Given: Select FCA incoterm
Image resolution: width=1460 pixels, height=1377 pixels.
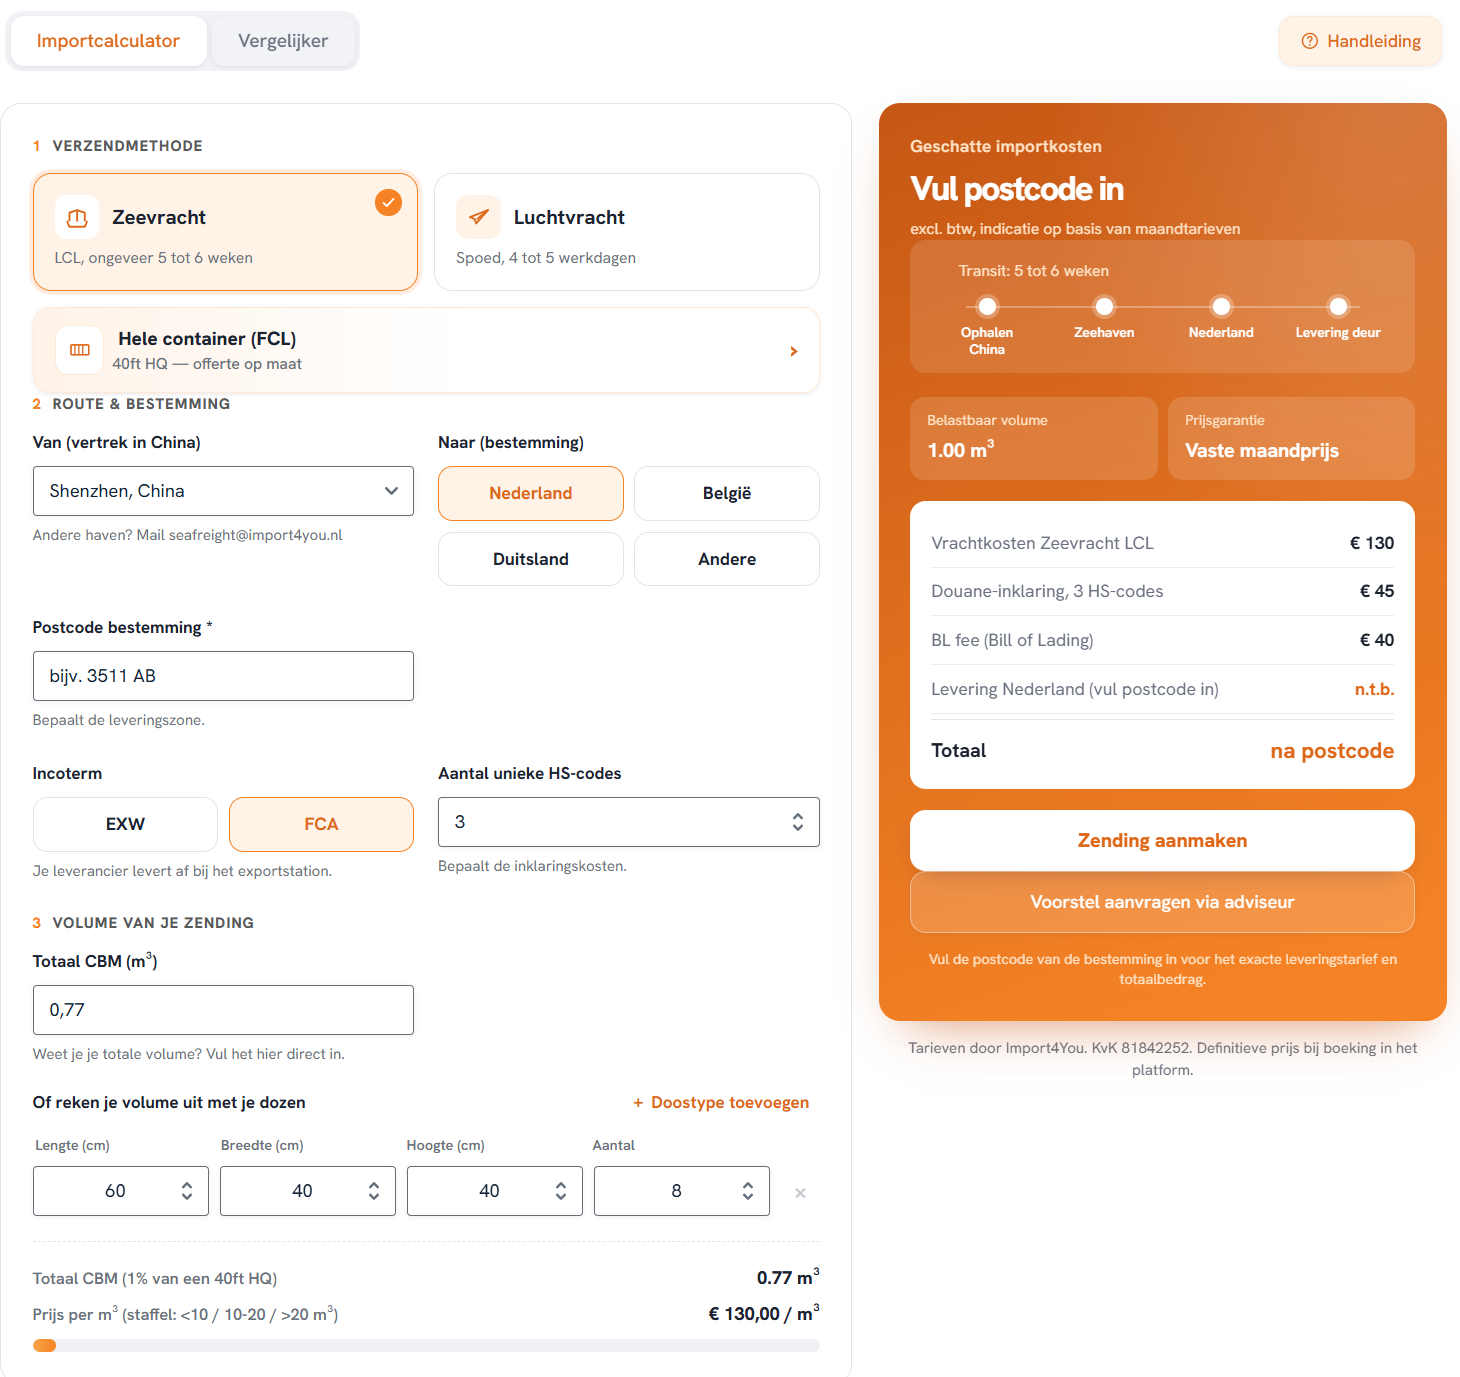Looking at the screenshot, I should pos(321,824).
